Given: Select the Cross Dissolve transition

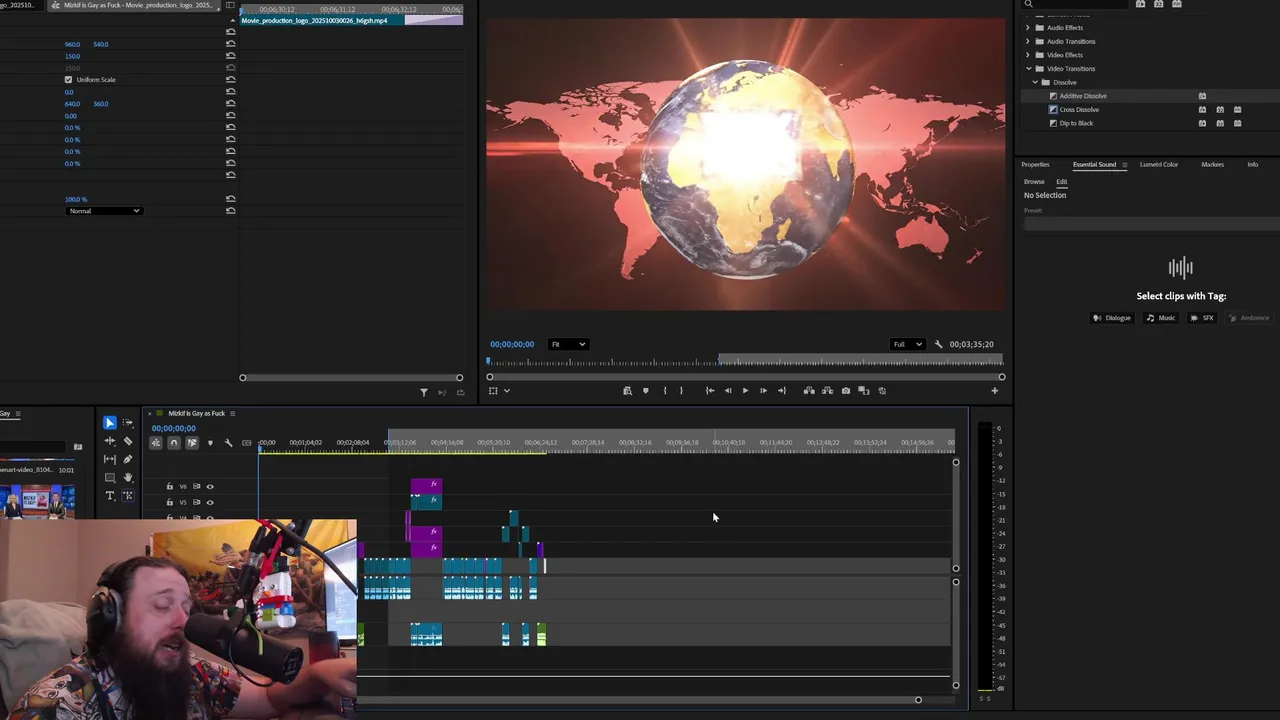Looking at the screenshot, I should point(1078,110).
